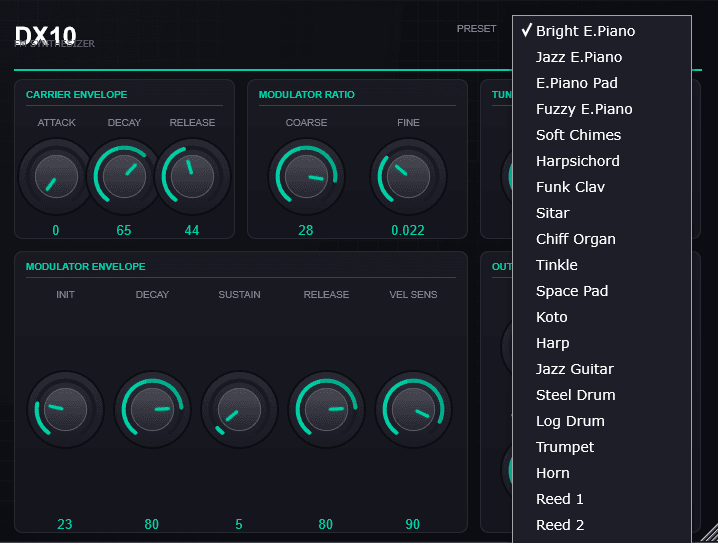Click the Sustain value 5

[x=239, y=524]
